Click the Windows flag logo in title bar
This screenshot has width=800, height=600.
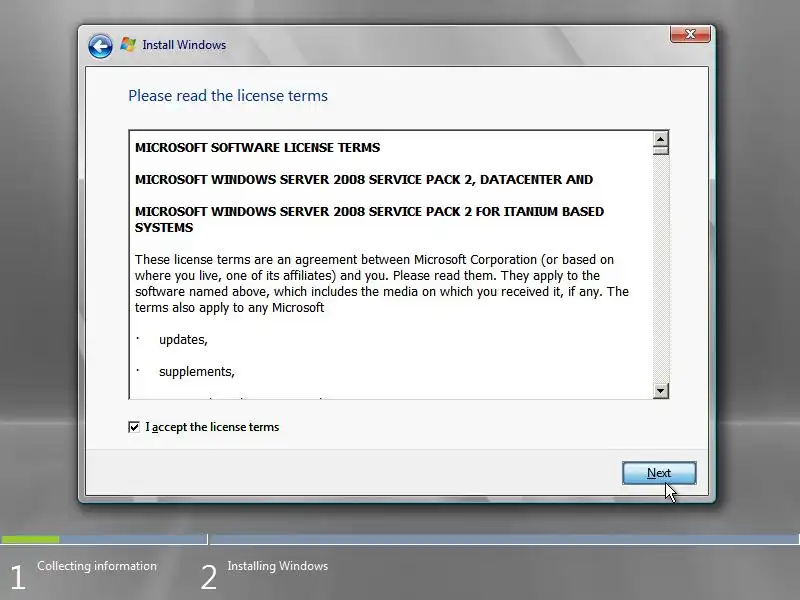[128, 44]
